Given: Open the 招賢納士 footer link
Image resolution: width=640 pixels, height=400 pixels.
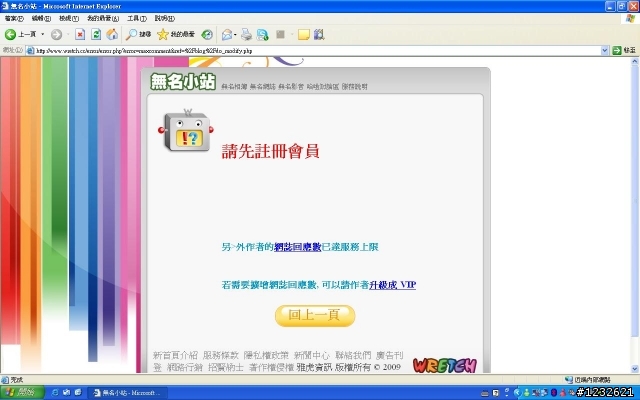Looking at the screenshot, I should 226,367.
